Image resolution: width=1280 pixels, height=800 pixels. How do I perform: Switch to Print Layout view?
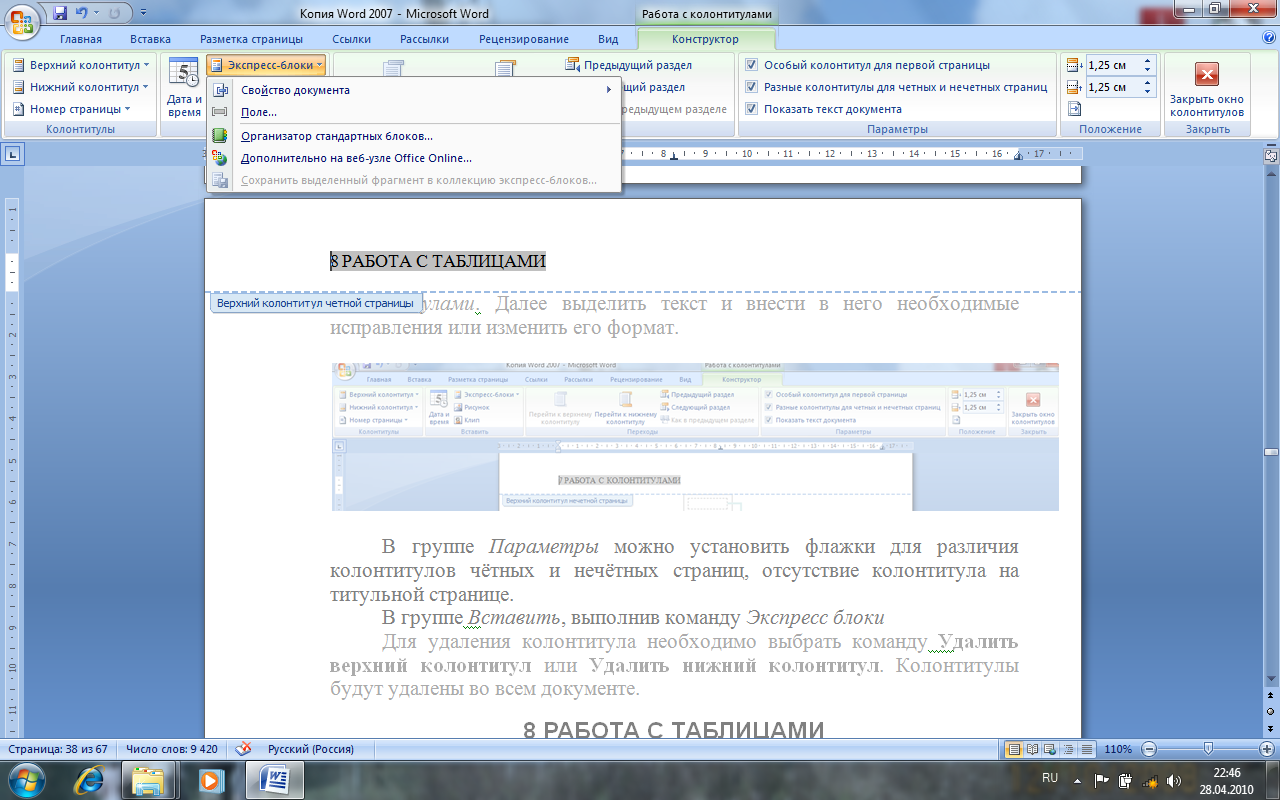[1014, 749]
